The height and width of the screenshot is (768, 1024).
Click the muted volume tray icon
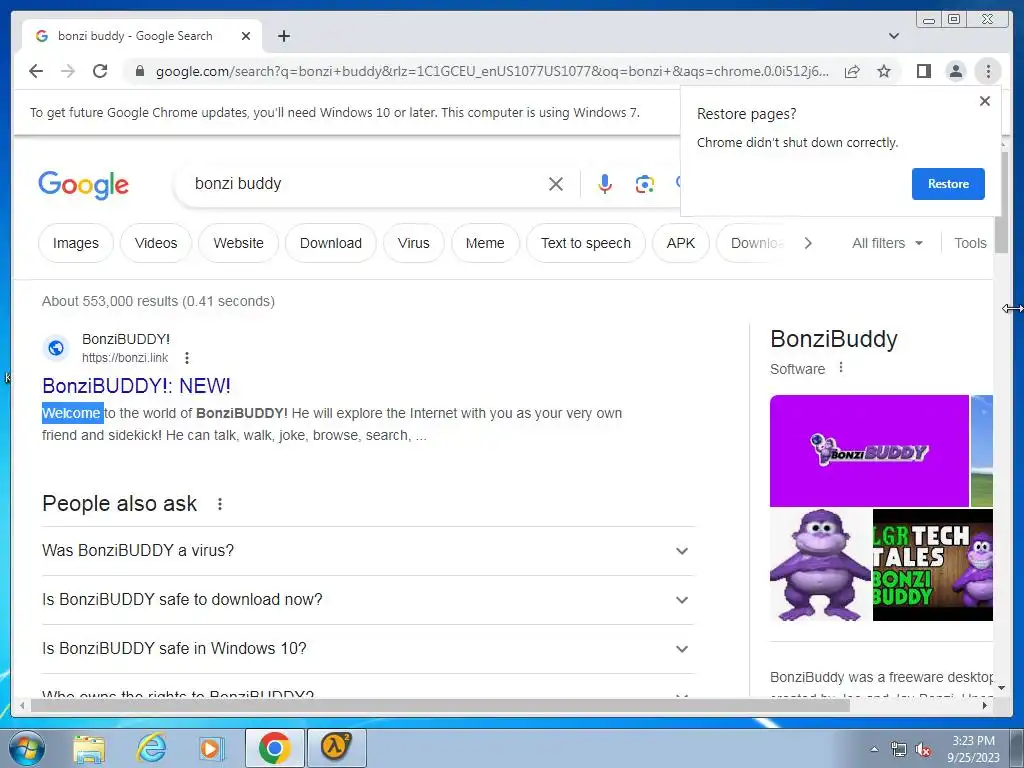pyautogui.click(x=923, y=749)
